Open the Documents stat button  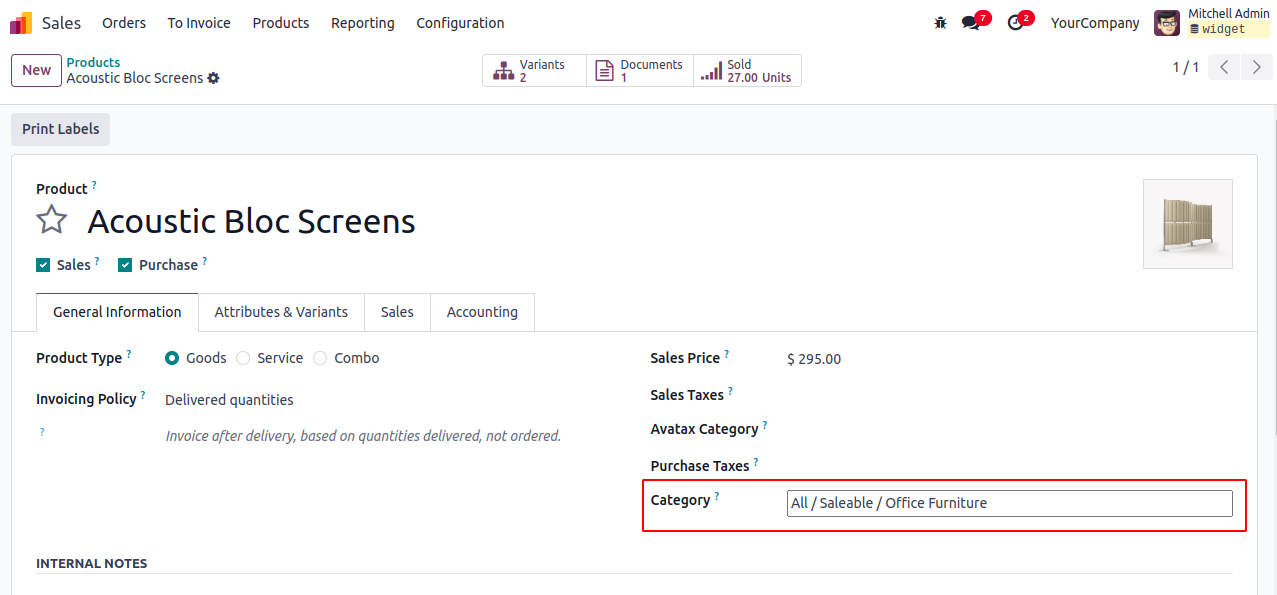click(640, 71)
